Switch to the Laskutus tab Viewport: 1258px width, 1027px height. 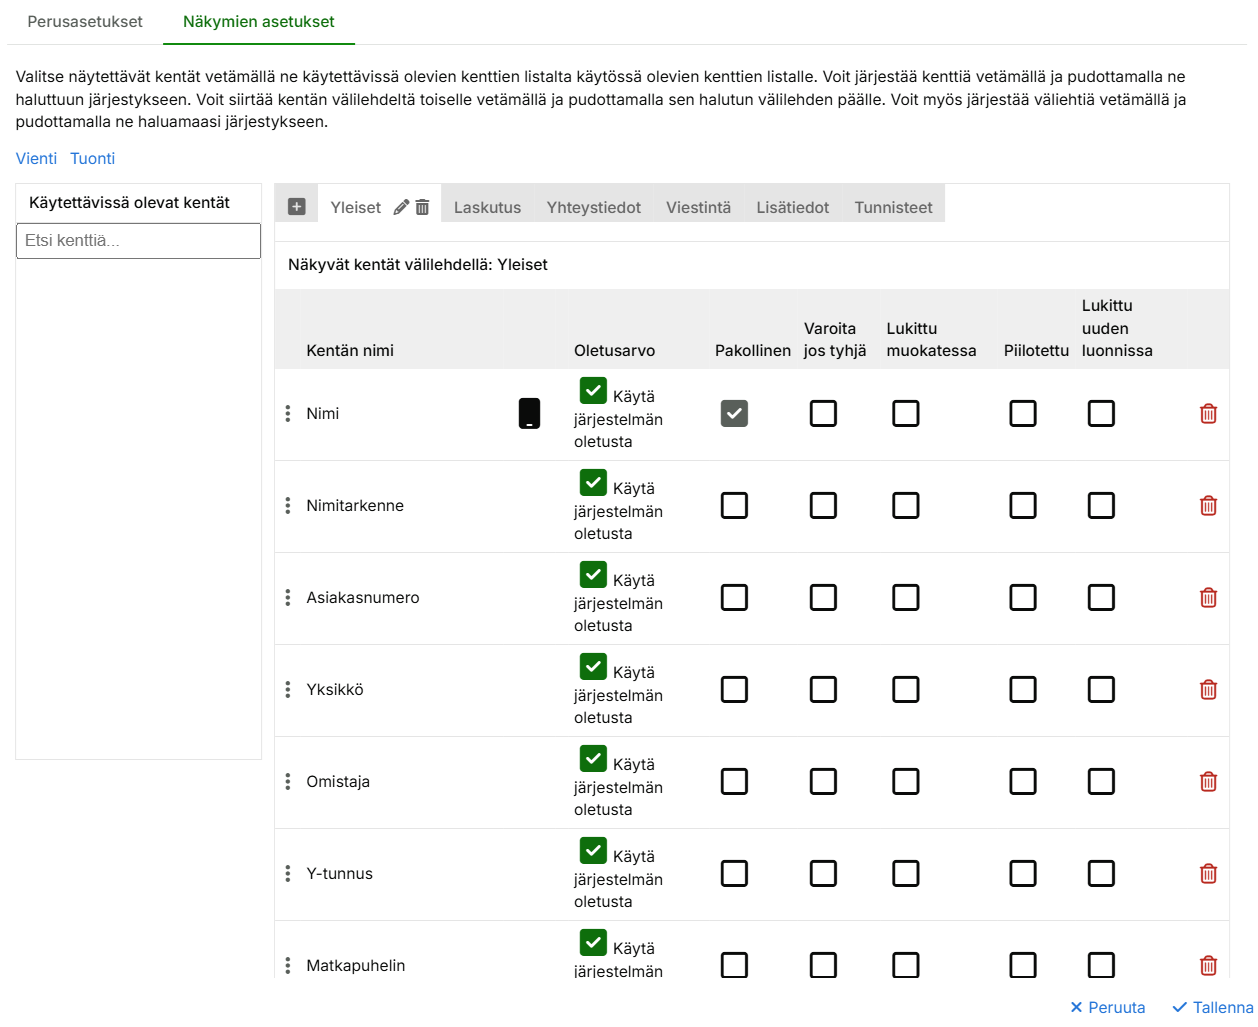(x=487, y=207)
